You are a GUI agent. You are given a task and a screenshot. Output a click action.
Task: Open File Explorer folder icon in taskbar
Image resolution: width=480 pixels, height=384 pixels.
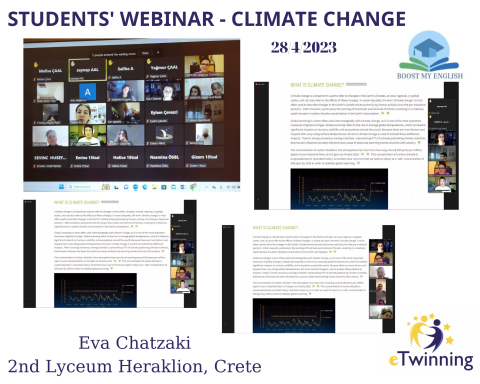(154, 187)
